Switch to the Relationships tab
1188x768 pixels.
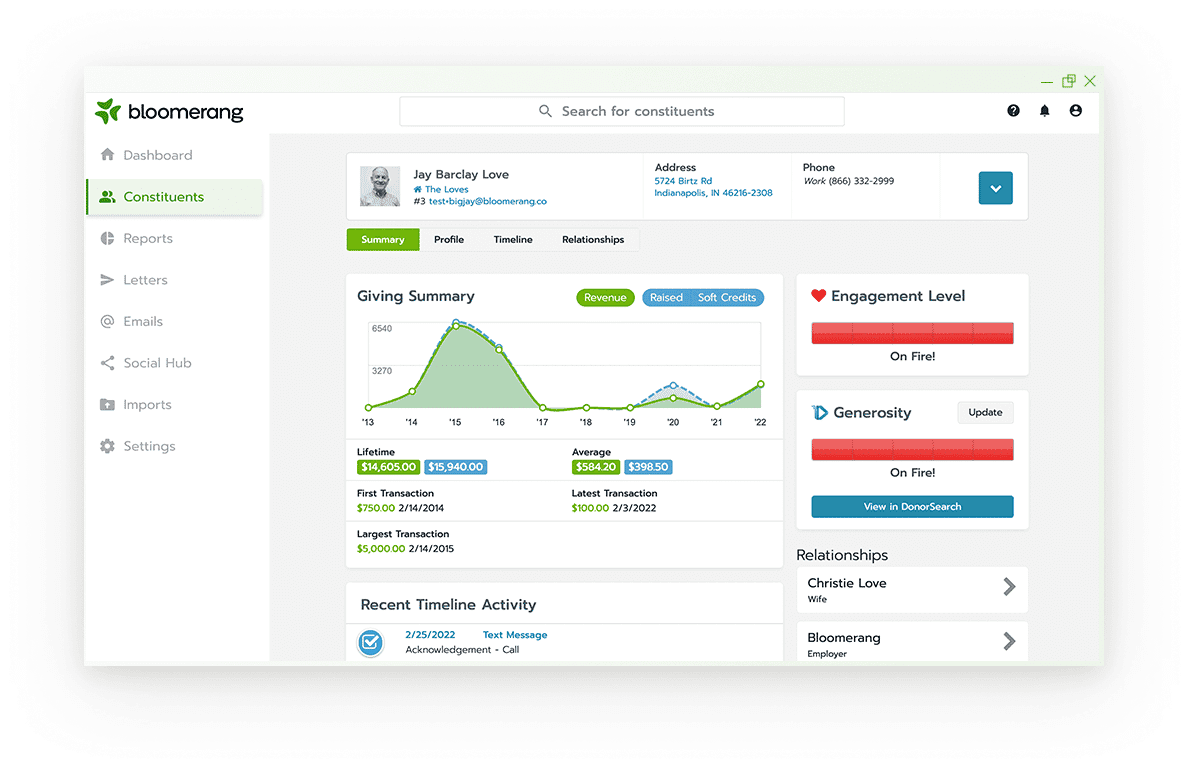point(593,240)
